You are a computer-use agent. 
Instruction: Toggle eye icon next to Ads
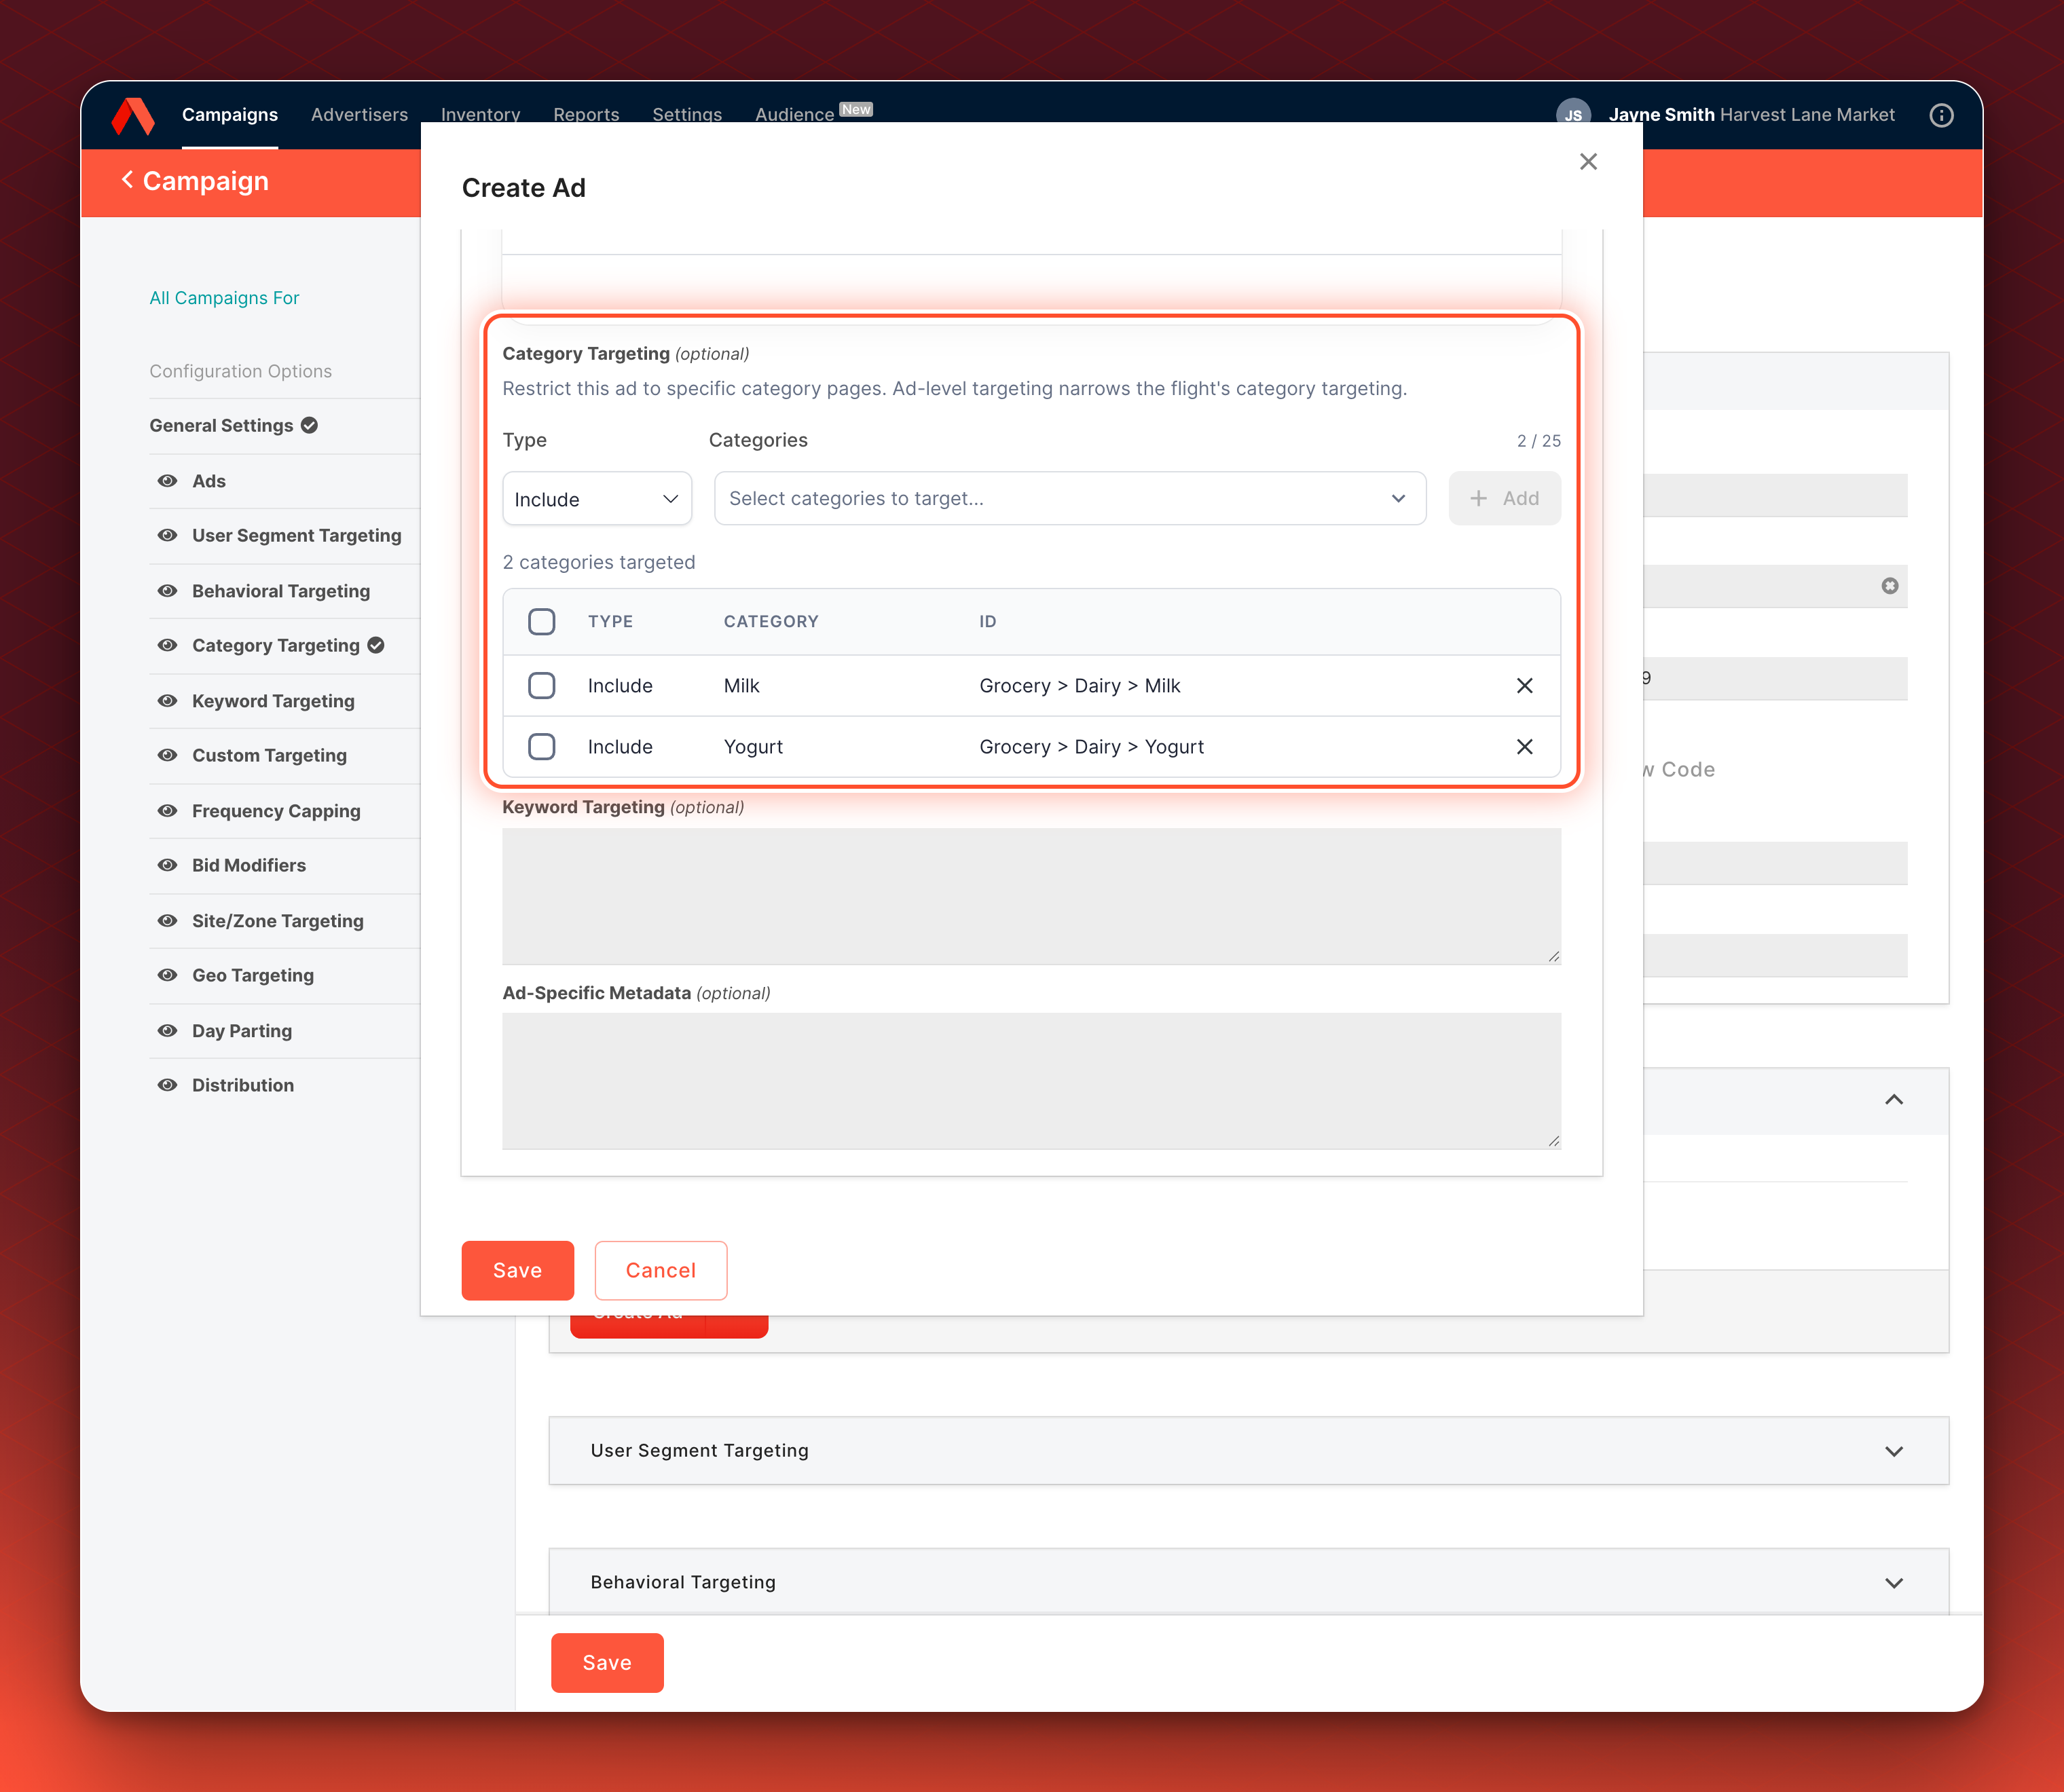tap(168, 481)
